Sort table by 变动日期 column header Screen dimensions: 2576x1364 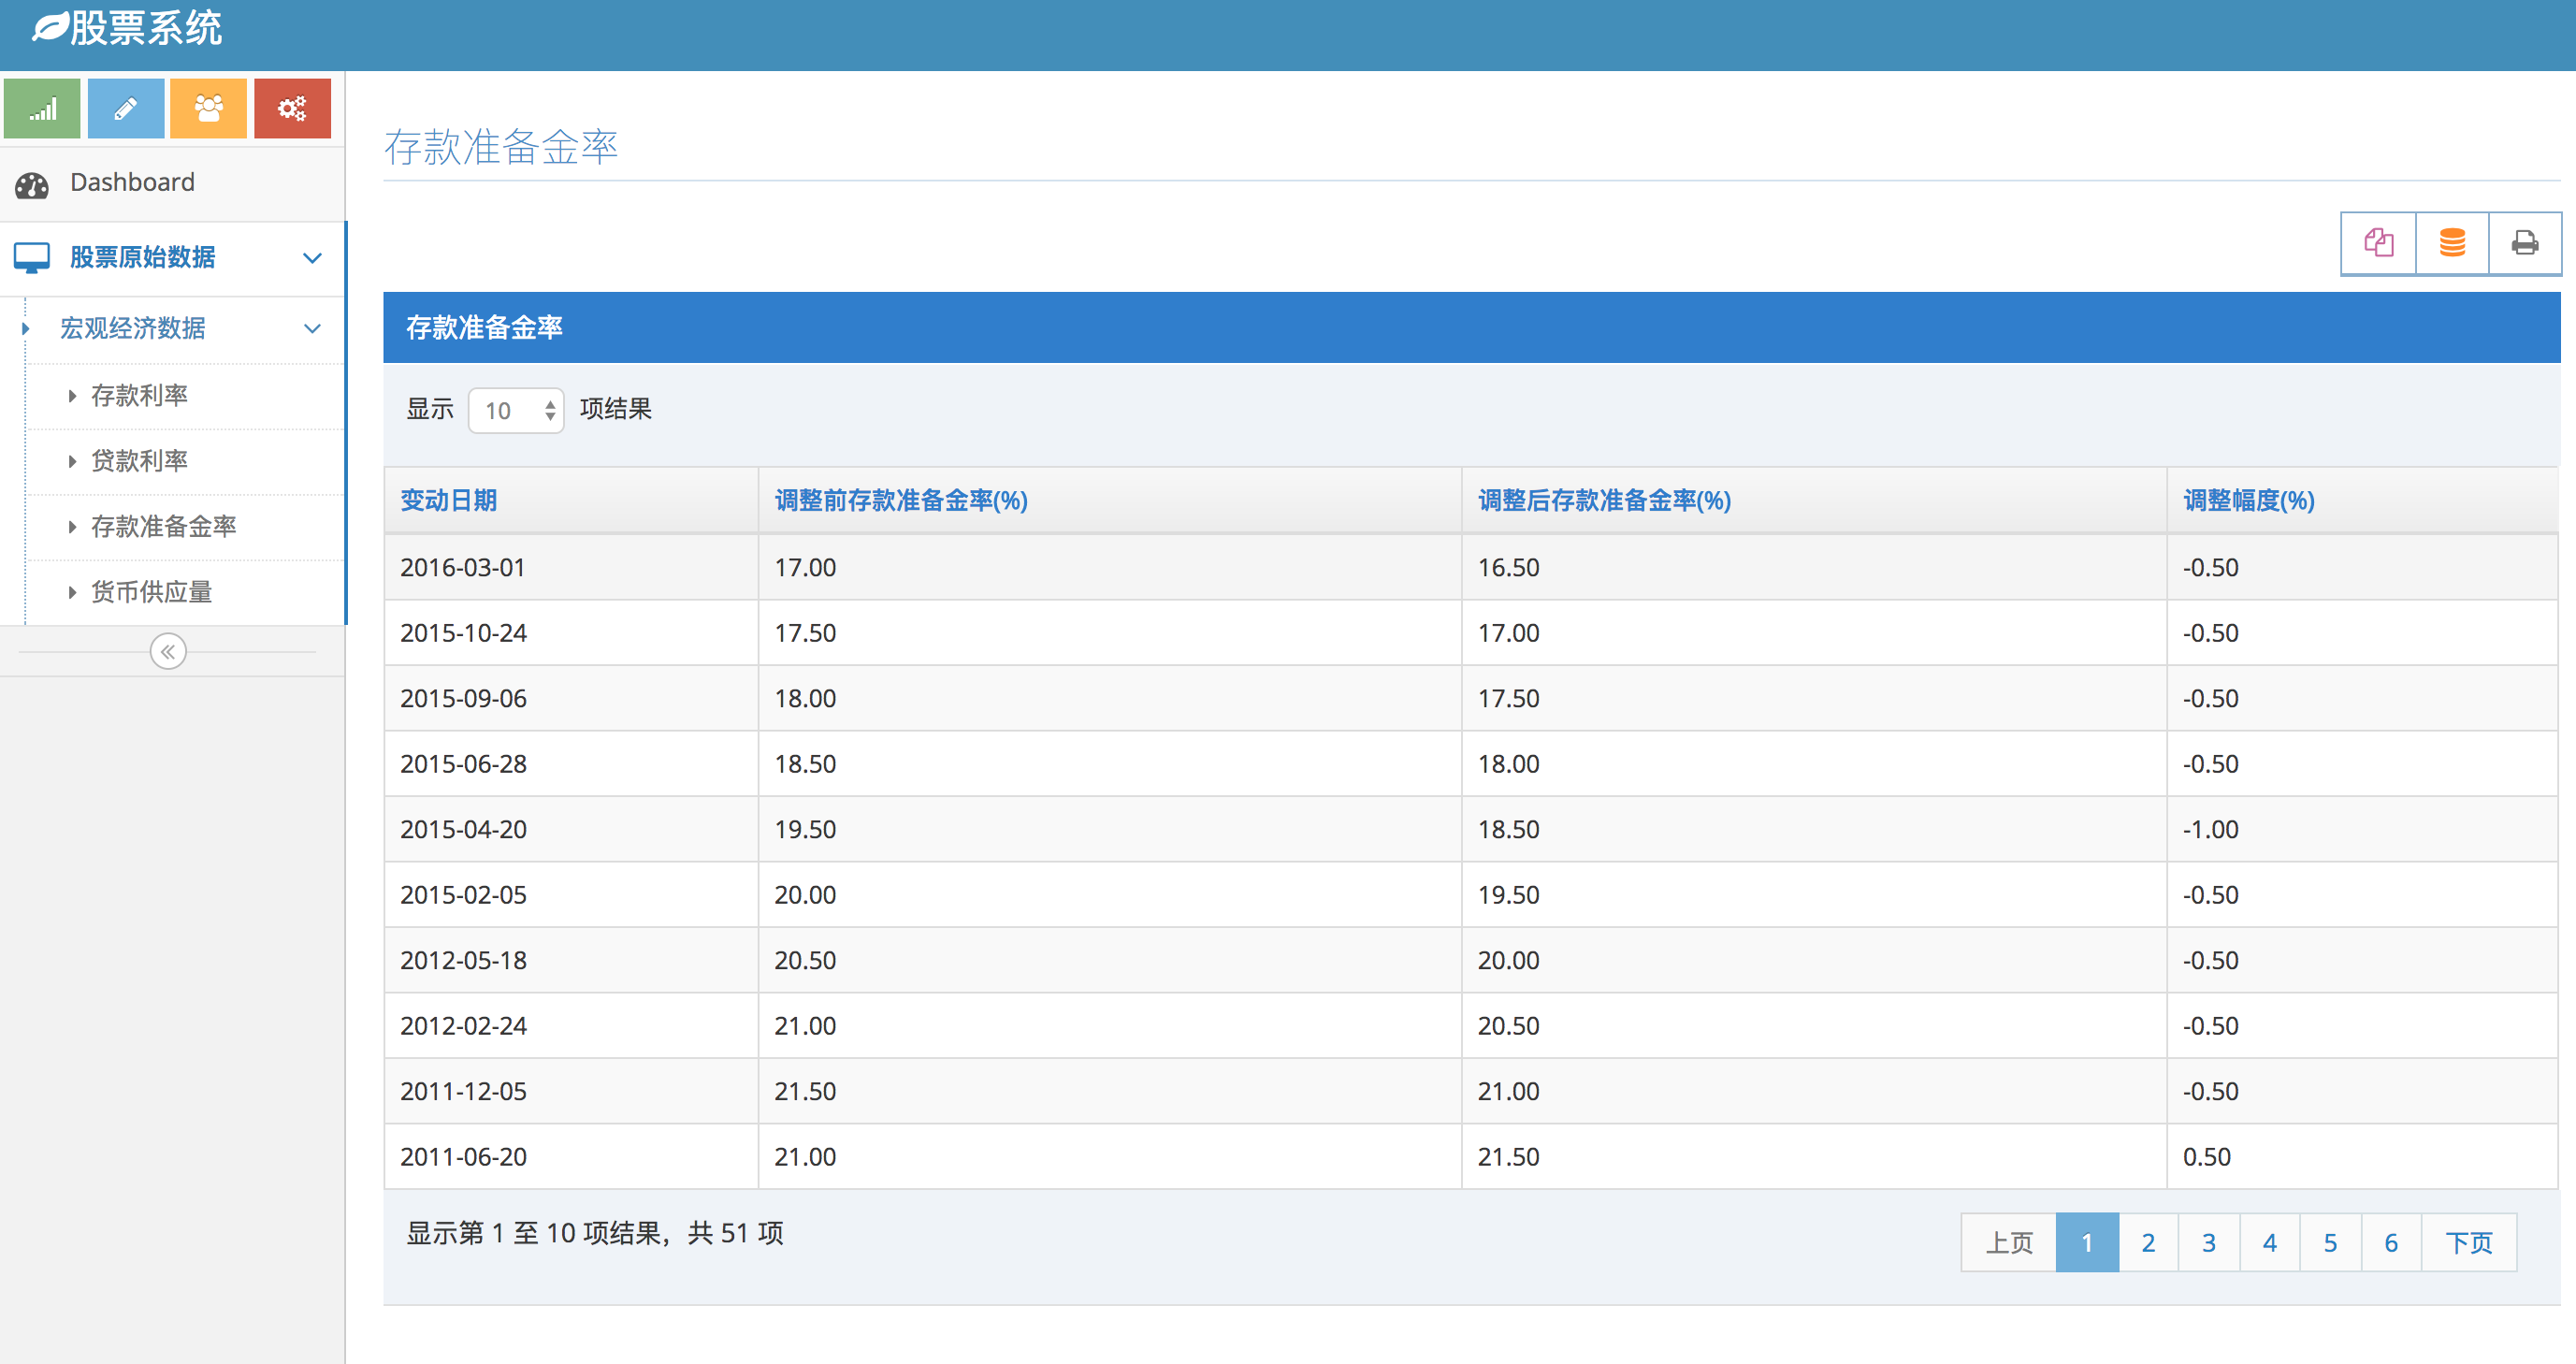coord(449,500)
